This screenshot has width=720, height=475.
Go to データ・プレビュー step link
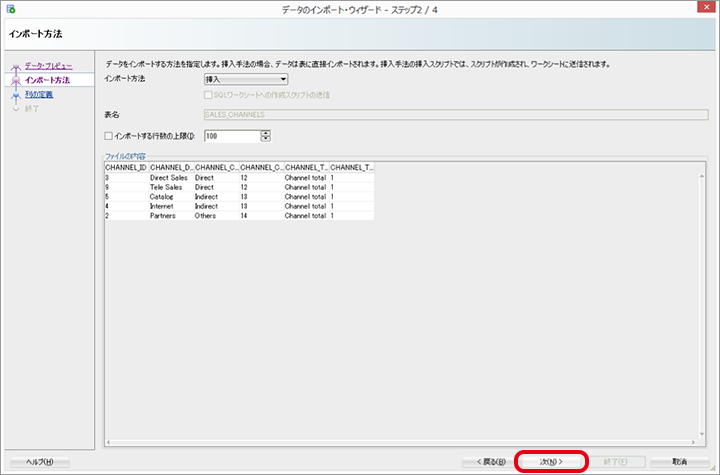(x=48, y=67)
